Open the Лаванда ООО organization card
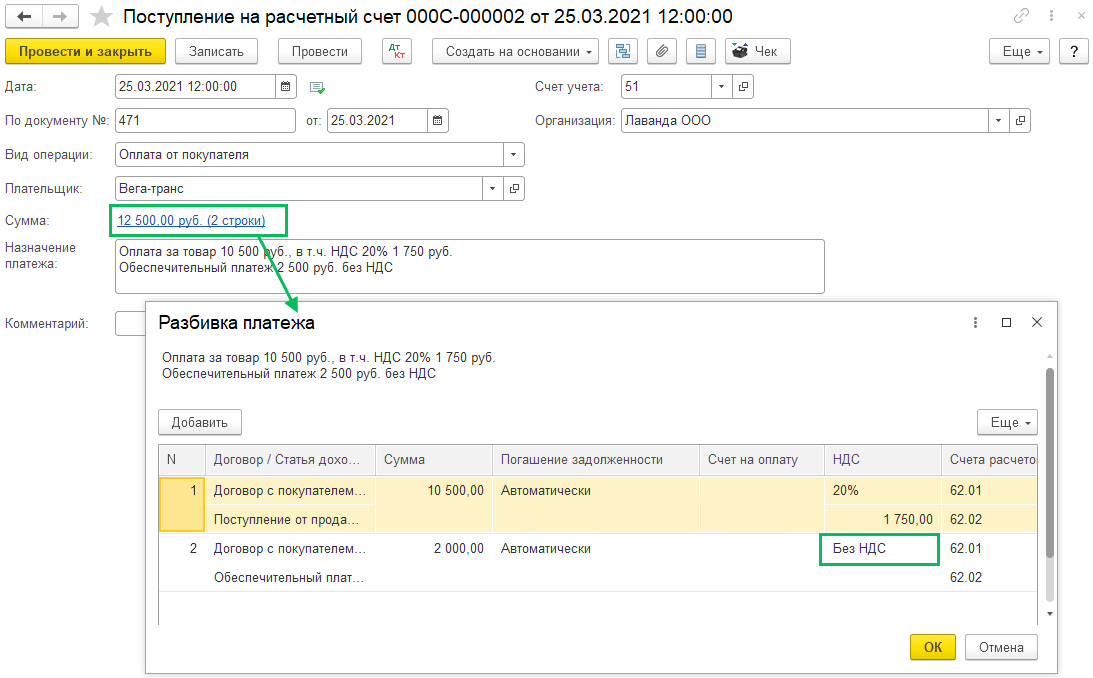The width and height of the screenshot is (1093, 678). [x=1020, y=121]
